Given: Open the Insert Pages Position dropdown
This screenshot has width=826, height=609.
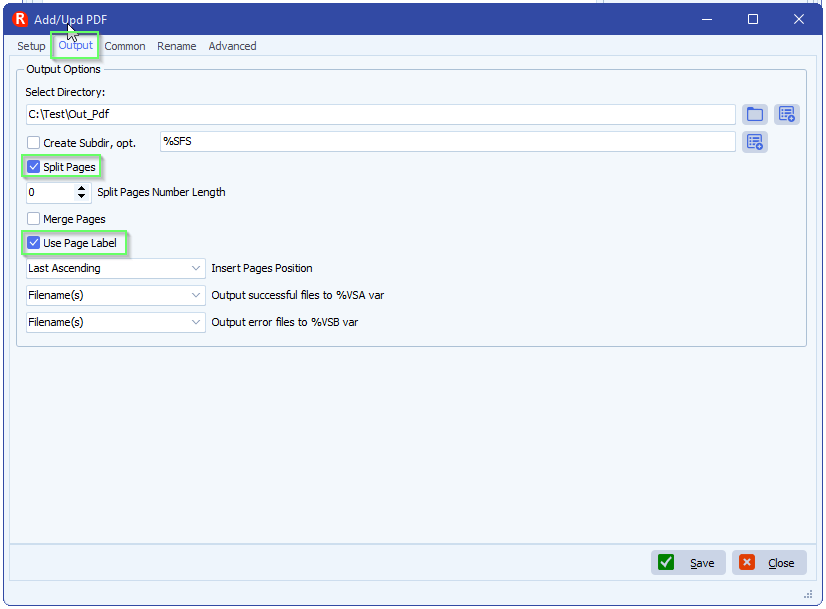Looking at the screenshot, I should (116, 268).
